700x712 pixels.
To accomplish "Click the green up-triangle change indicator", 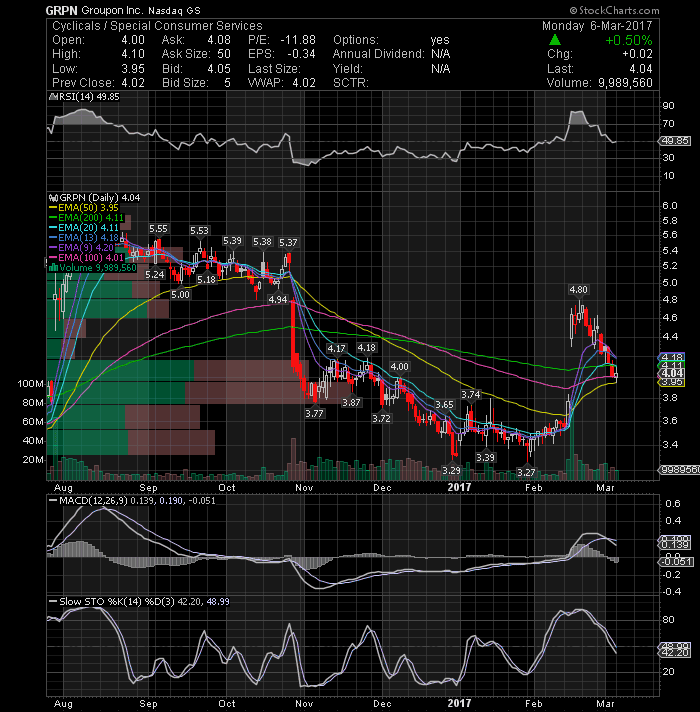I will [x=555, y=40].
